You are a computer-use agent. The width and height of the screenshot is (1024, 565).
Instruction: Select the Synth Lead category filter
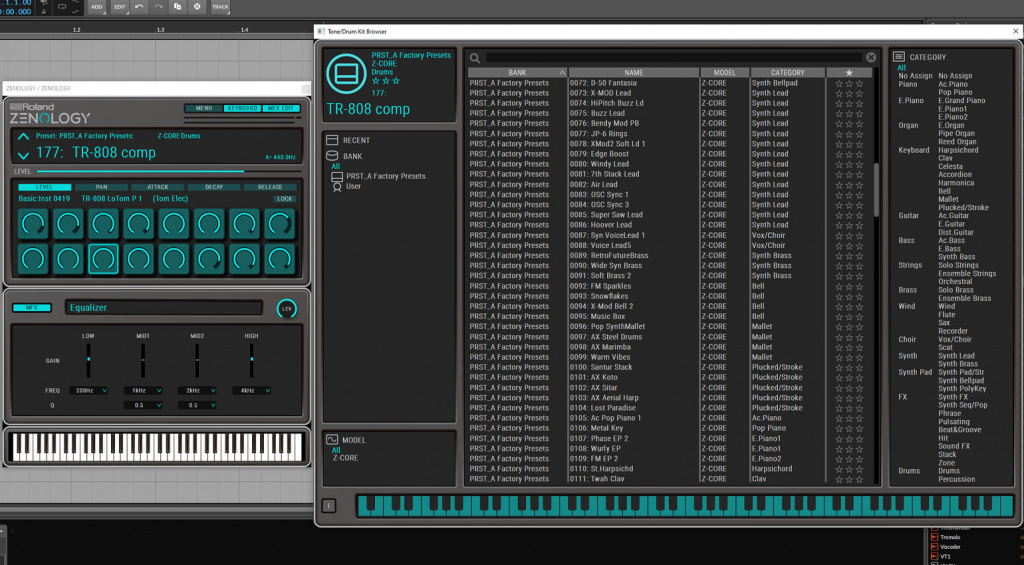957,356
